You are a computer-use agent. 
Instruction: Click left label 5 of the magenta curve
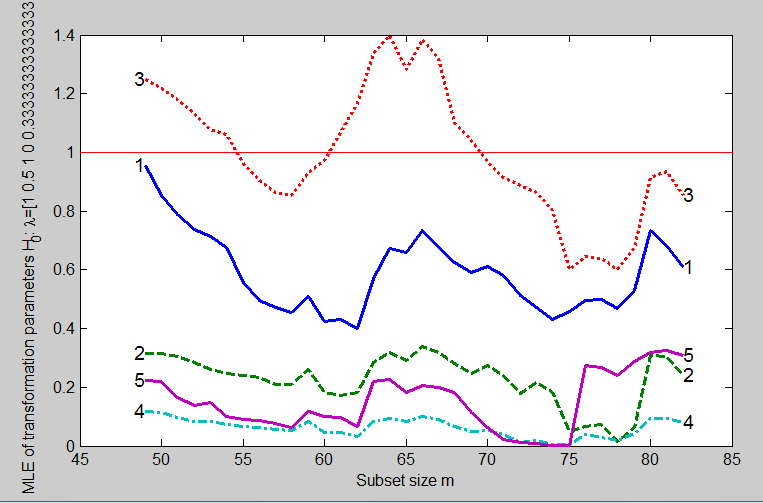pyautogui.click(x=140, y=381)
